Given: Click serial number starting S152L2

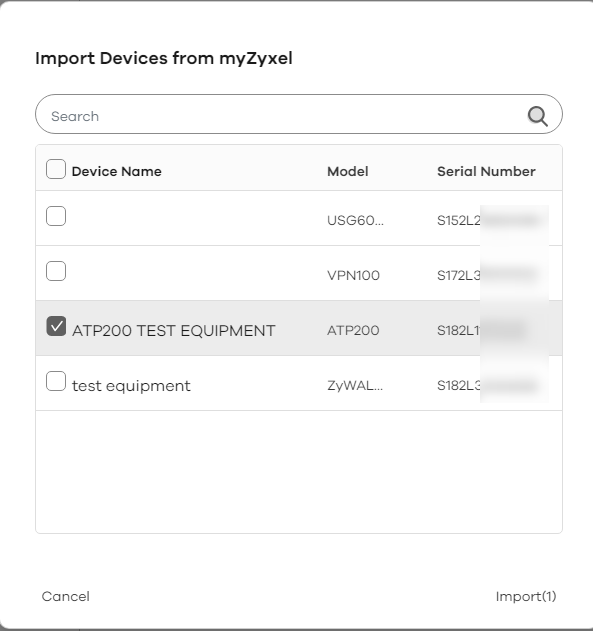Looking at the screenshot, I should point(488,221).
